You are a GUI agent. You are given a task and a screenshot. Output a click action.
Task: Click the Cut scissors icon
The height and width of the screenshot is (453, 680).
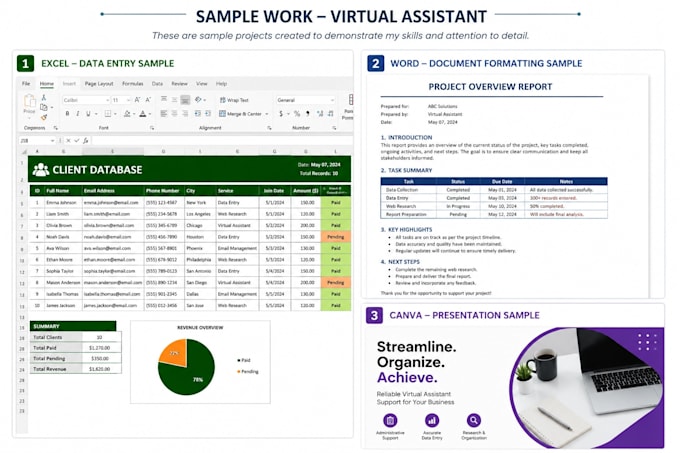43,98
